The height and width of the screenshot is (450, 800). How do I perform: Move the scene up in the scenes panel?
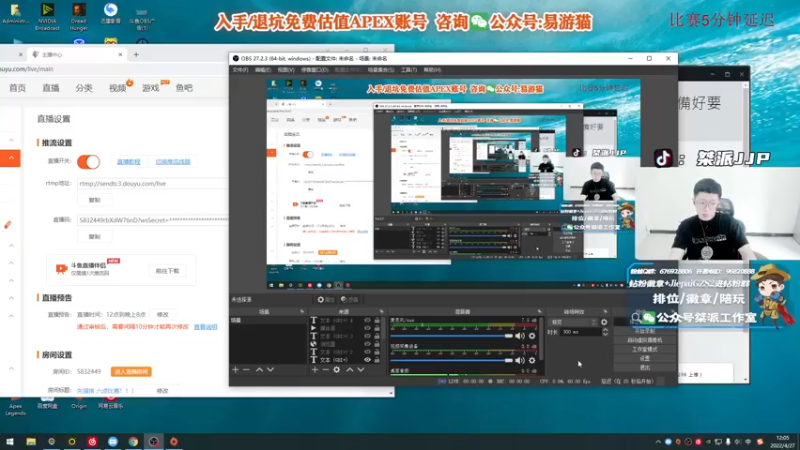pos(259,369)
